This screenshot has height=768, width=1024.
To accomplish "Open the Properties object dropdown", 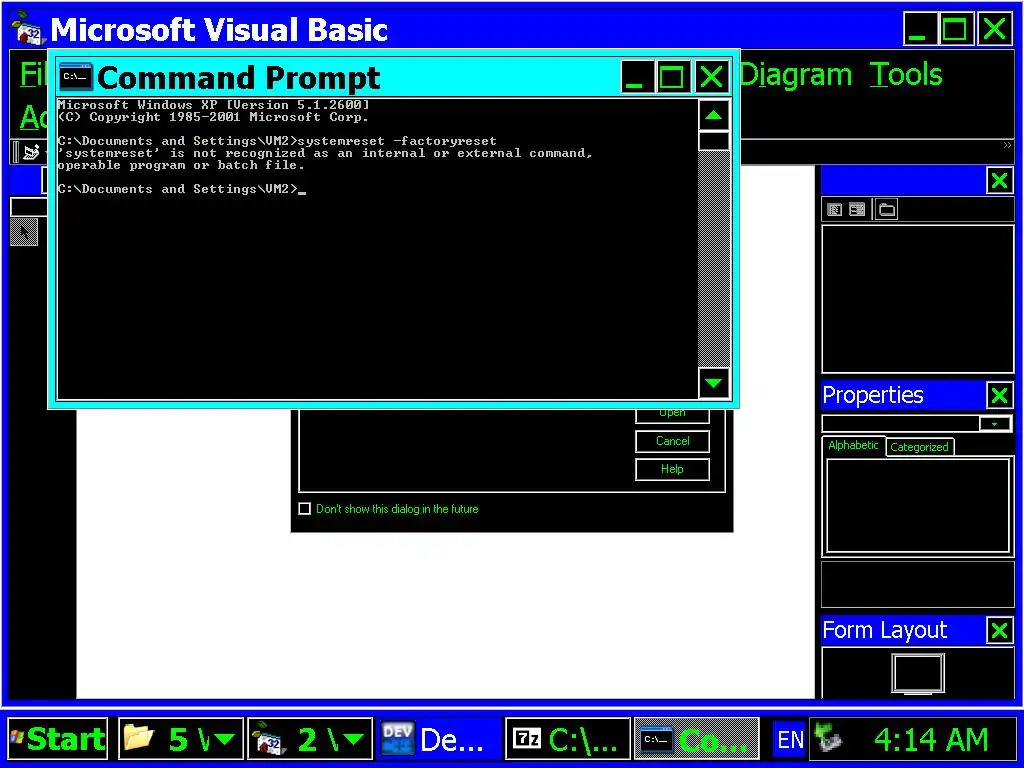I will [995, 424].
